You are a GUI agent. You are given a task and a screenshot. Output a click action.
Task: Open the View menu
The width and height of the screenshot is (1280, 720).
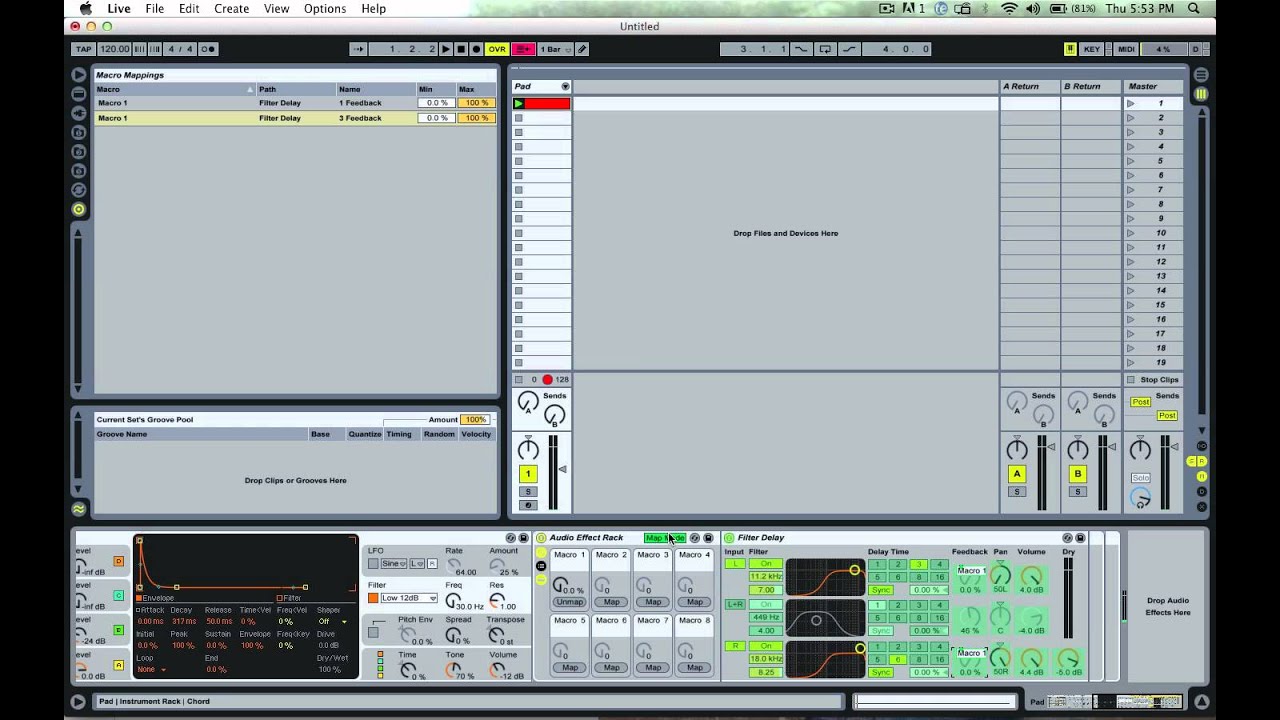click(276, 8)
